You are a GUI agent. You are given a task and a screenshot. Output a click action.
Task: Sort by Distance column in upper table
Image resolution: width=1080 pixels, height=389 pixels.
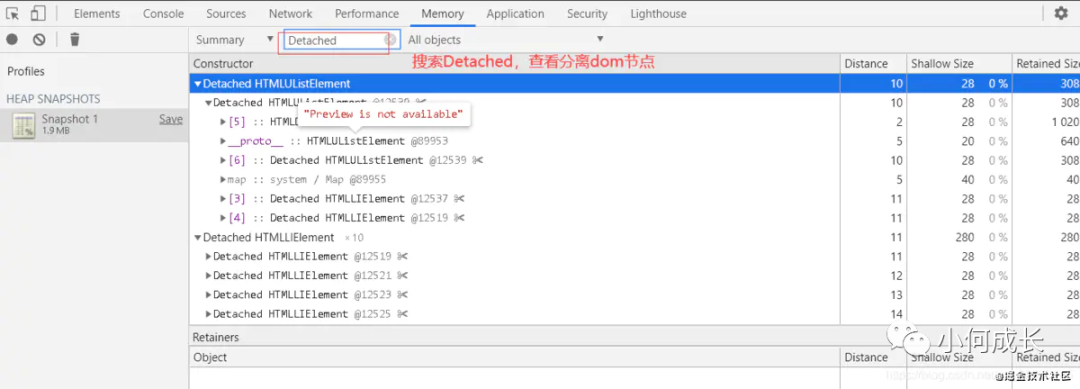(873, 63)
